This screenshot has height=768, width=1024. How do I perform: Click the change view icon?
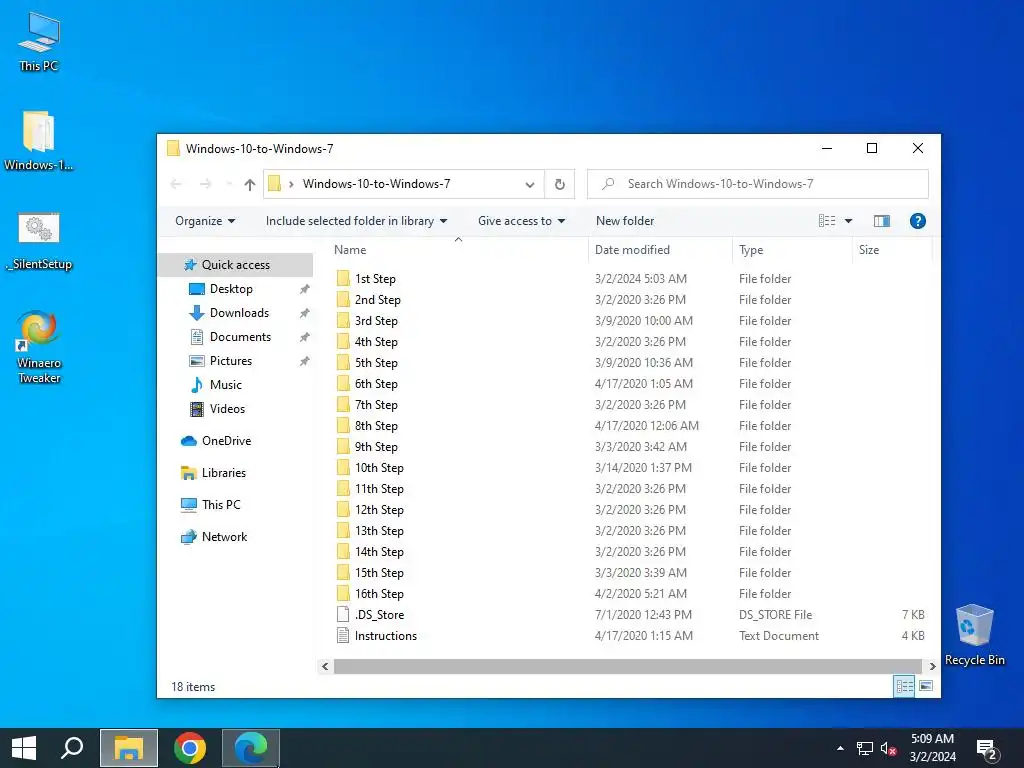pos(827,221)
